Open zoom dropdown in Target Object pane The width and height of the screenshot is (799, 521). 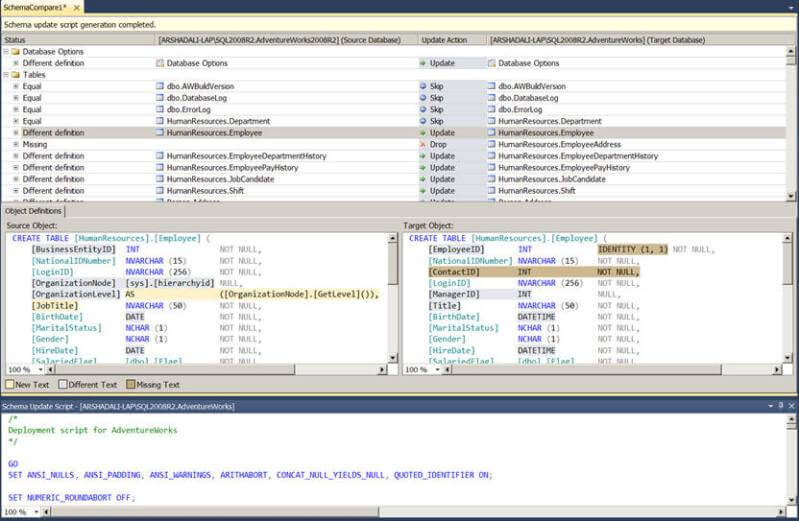(x=437, y=370)
